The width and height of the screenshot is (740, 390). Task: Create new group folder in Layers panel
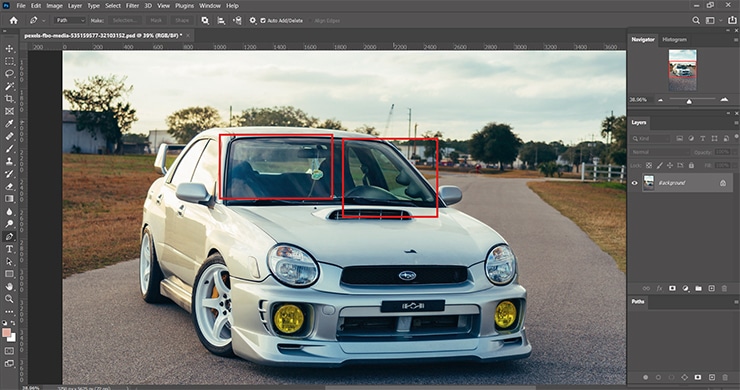click(698, 288)
